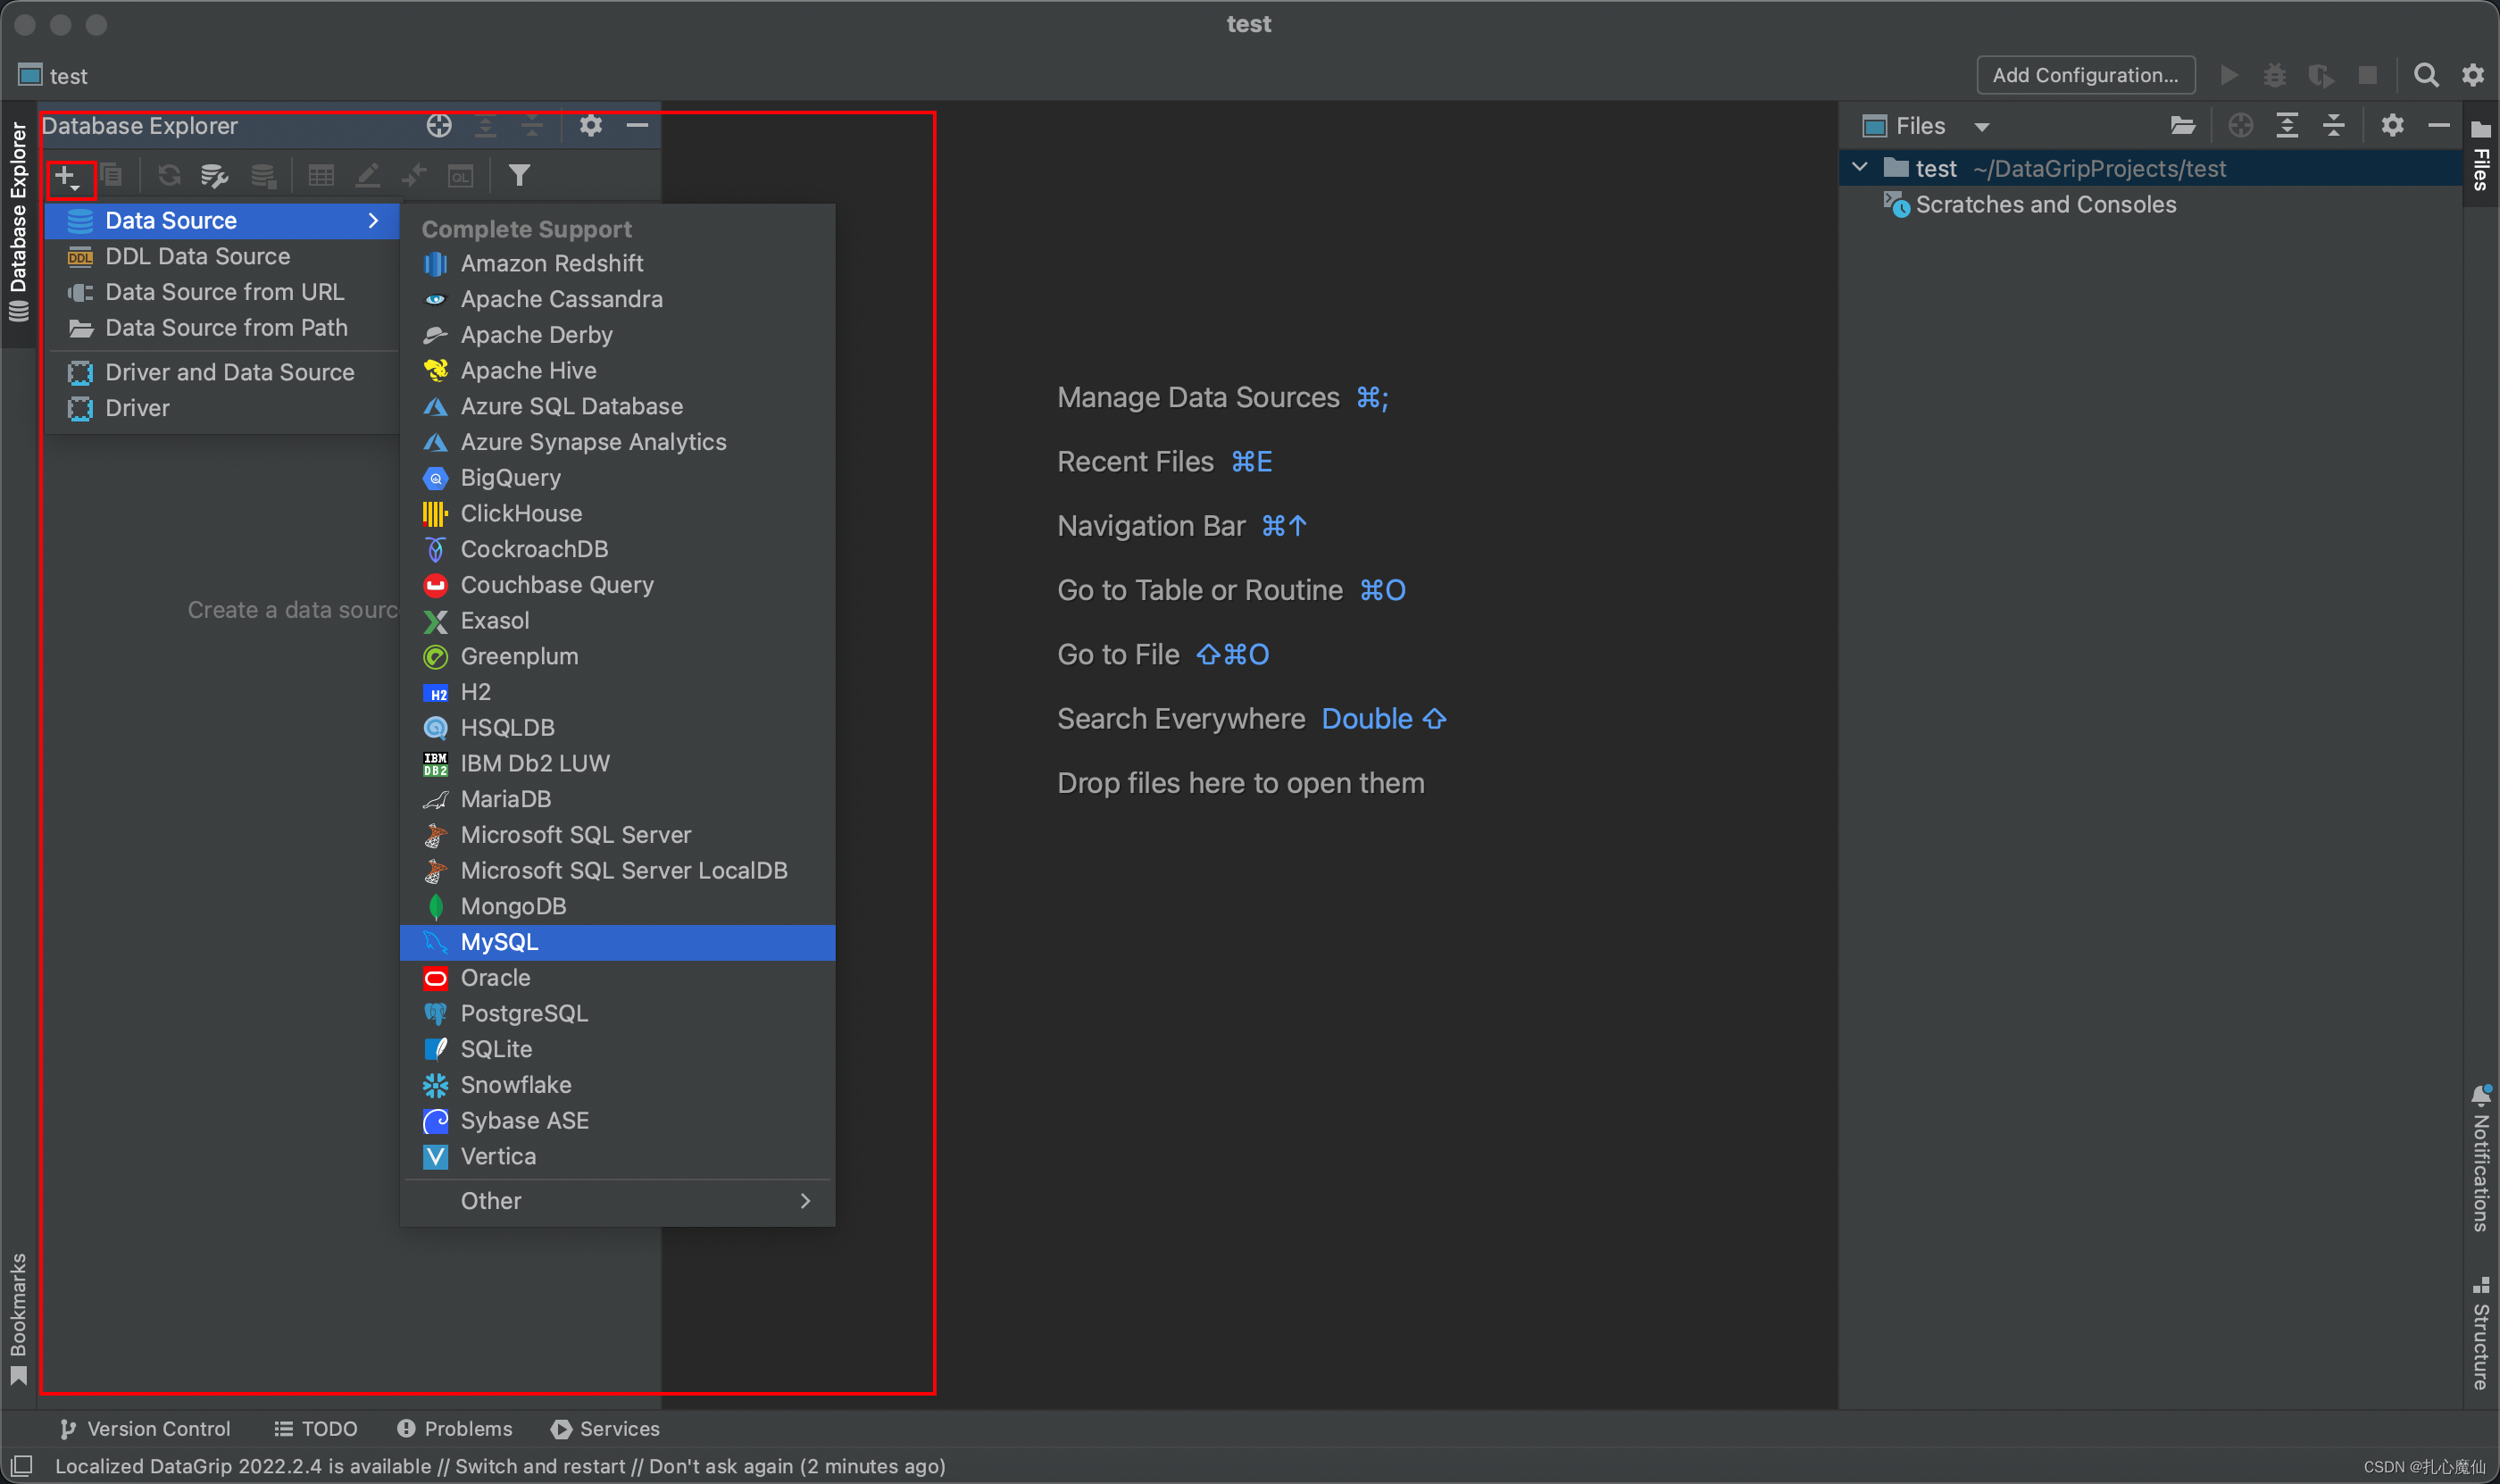Toggle the Notifications tool window
This screenshot has width=2500, height=1484.
pos(2481,1160)
